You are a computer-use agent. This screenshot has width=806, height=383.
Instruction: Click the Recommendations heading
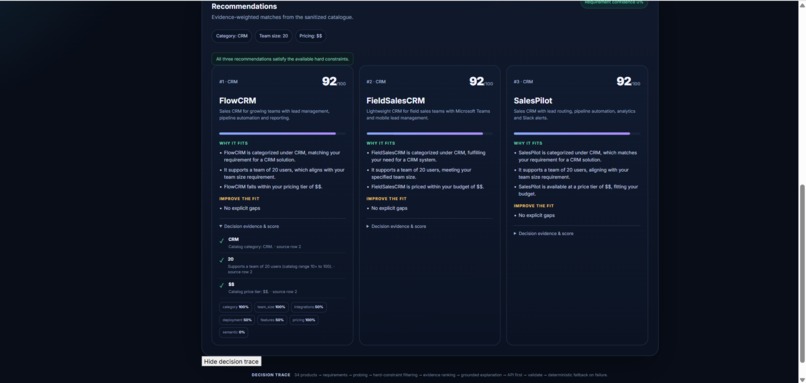tap(244, 6)
